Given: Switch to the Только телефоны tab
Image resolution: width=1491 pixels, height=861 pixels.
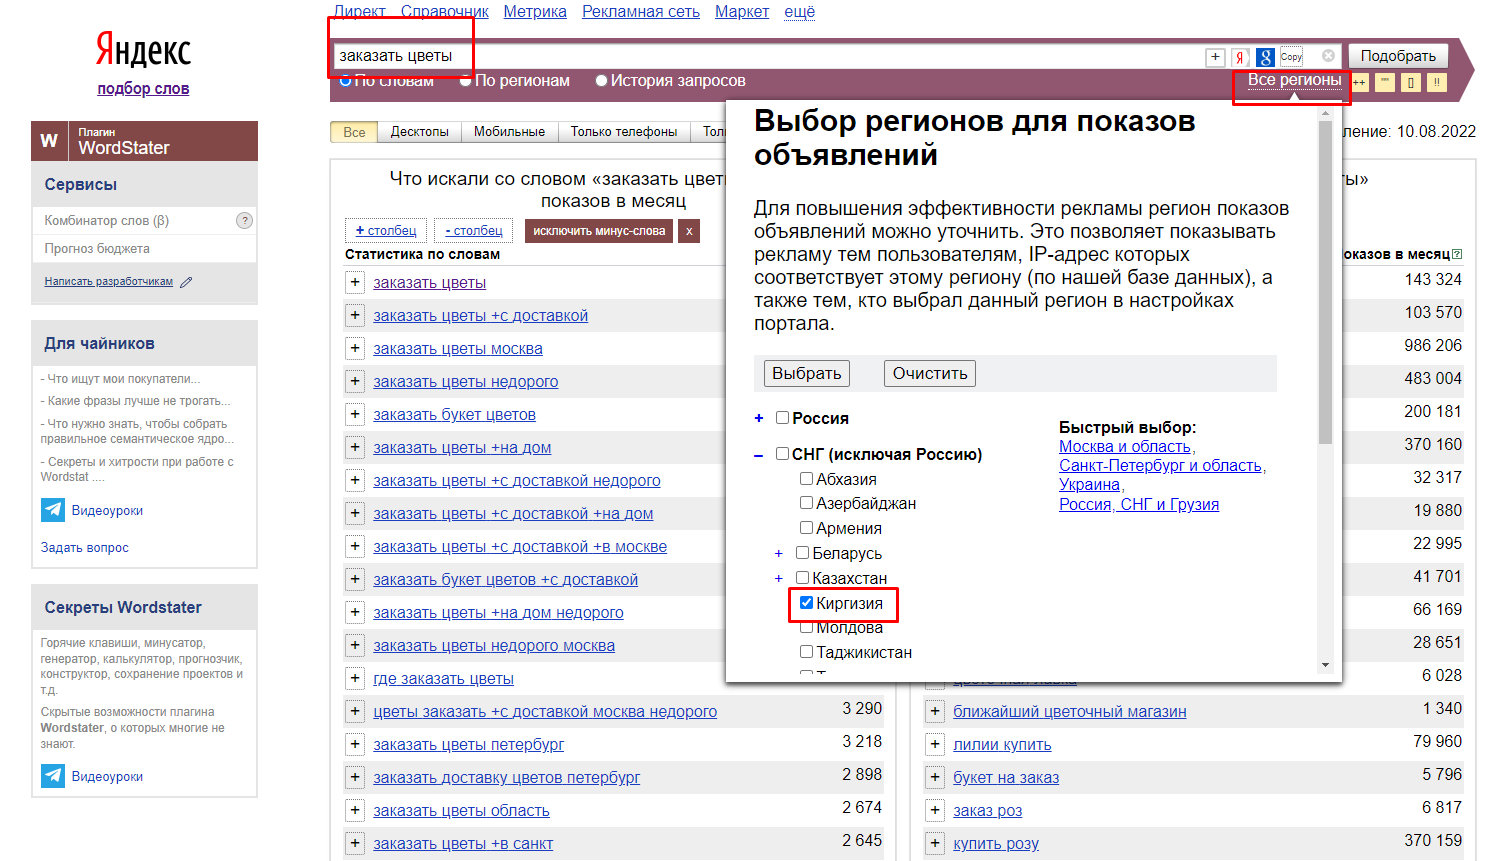Looking at the screenshot, I should [624, 132].
